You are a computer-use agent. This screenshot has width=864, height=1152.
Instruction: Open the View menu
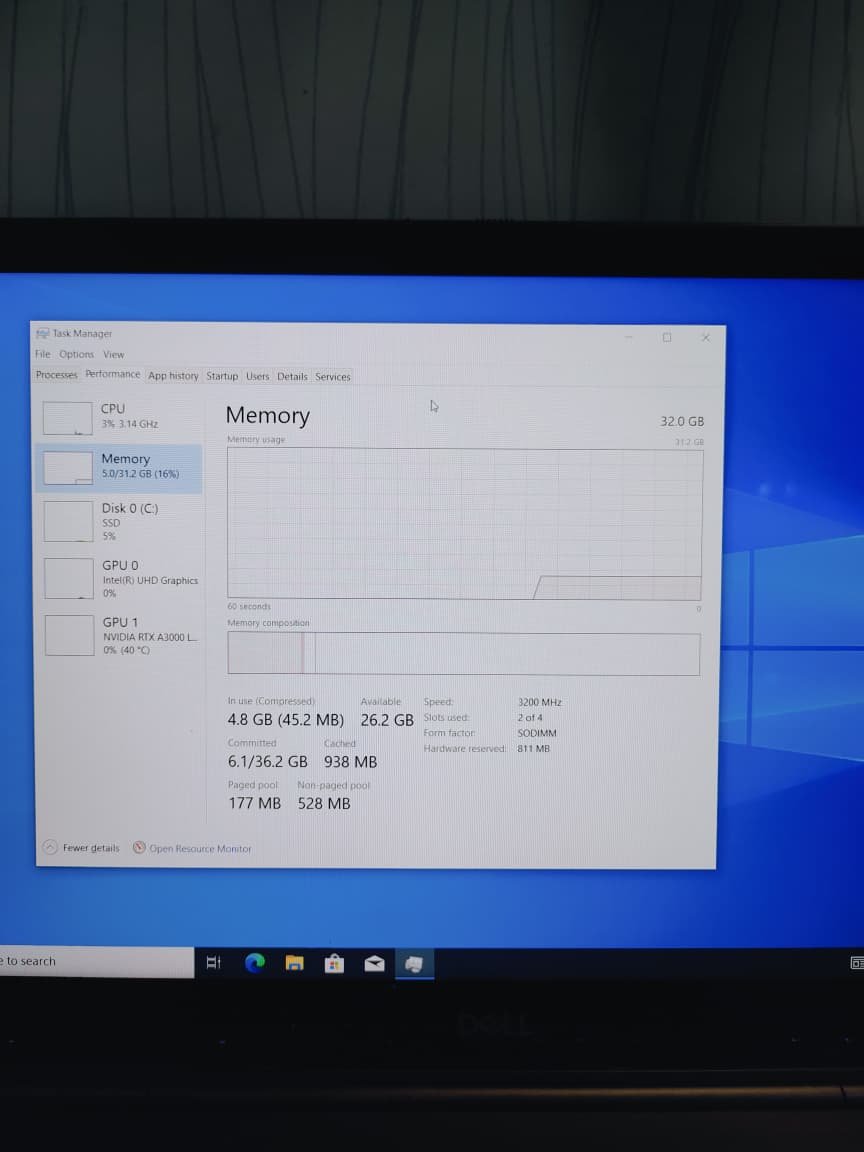[x=113, y=354]
